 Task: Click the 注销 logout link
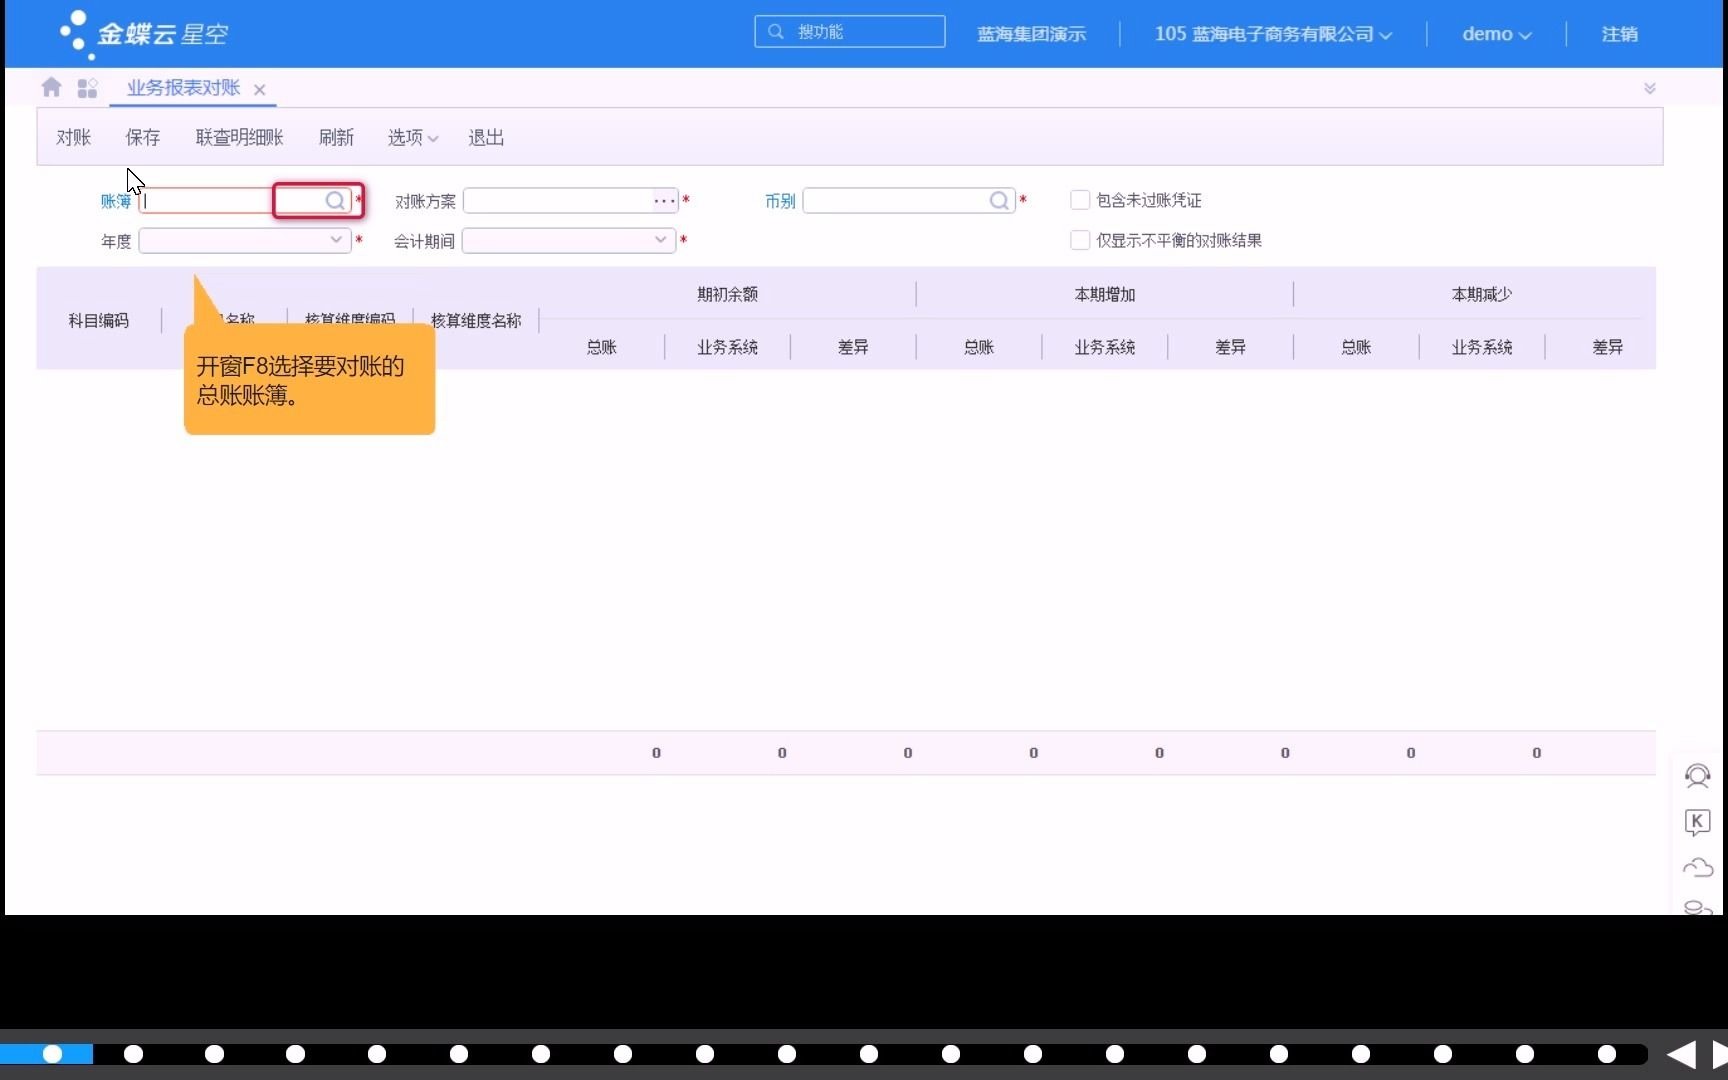click(1619, 34)
